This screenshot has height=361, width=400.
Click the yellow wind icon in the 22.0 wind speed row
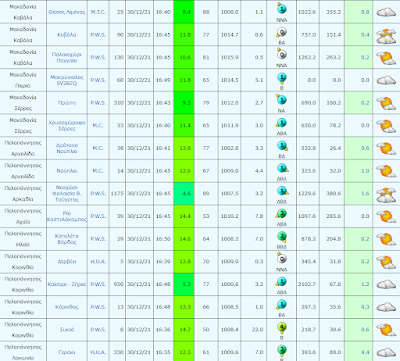click(281, 328)
